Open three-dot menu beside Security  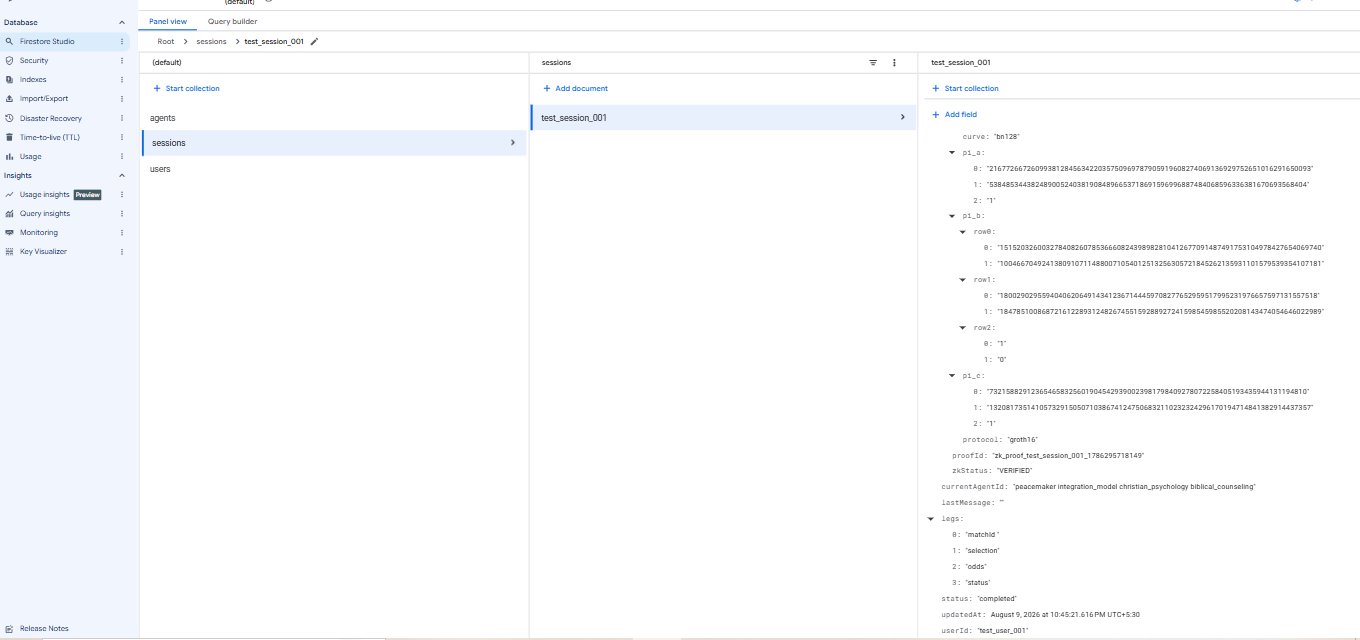(122, 61)
